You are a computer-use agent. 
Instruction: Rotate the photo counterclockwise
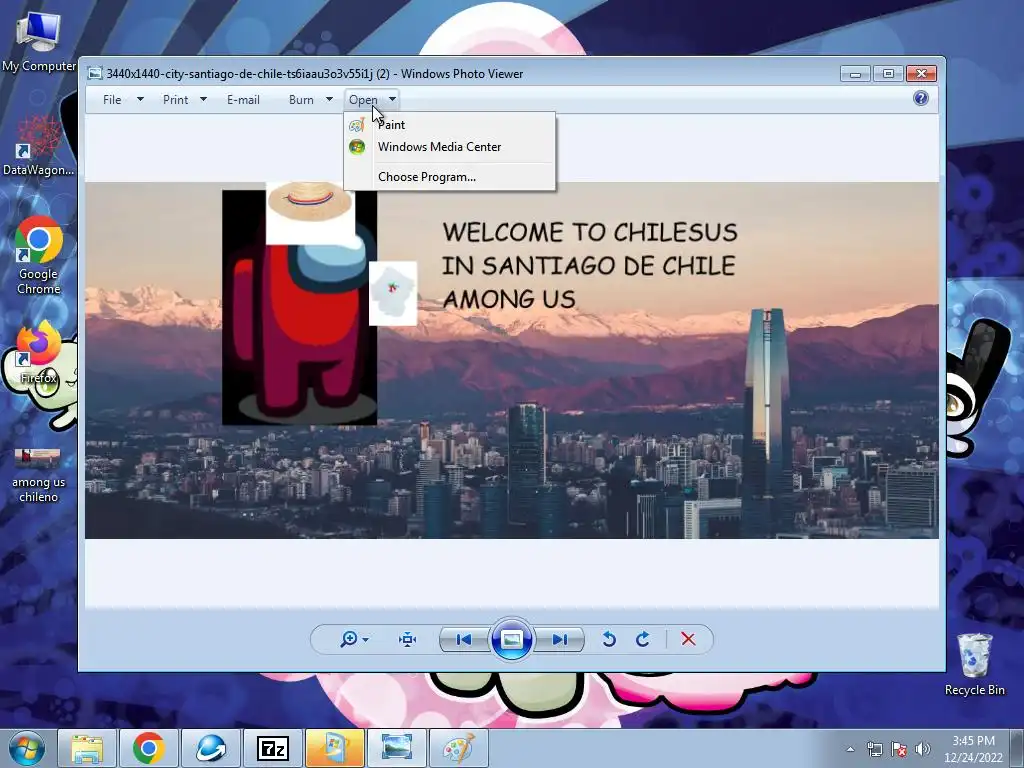609,639
